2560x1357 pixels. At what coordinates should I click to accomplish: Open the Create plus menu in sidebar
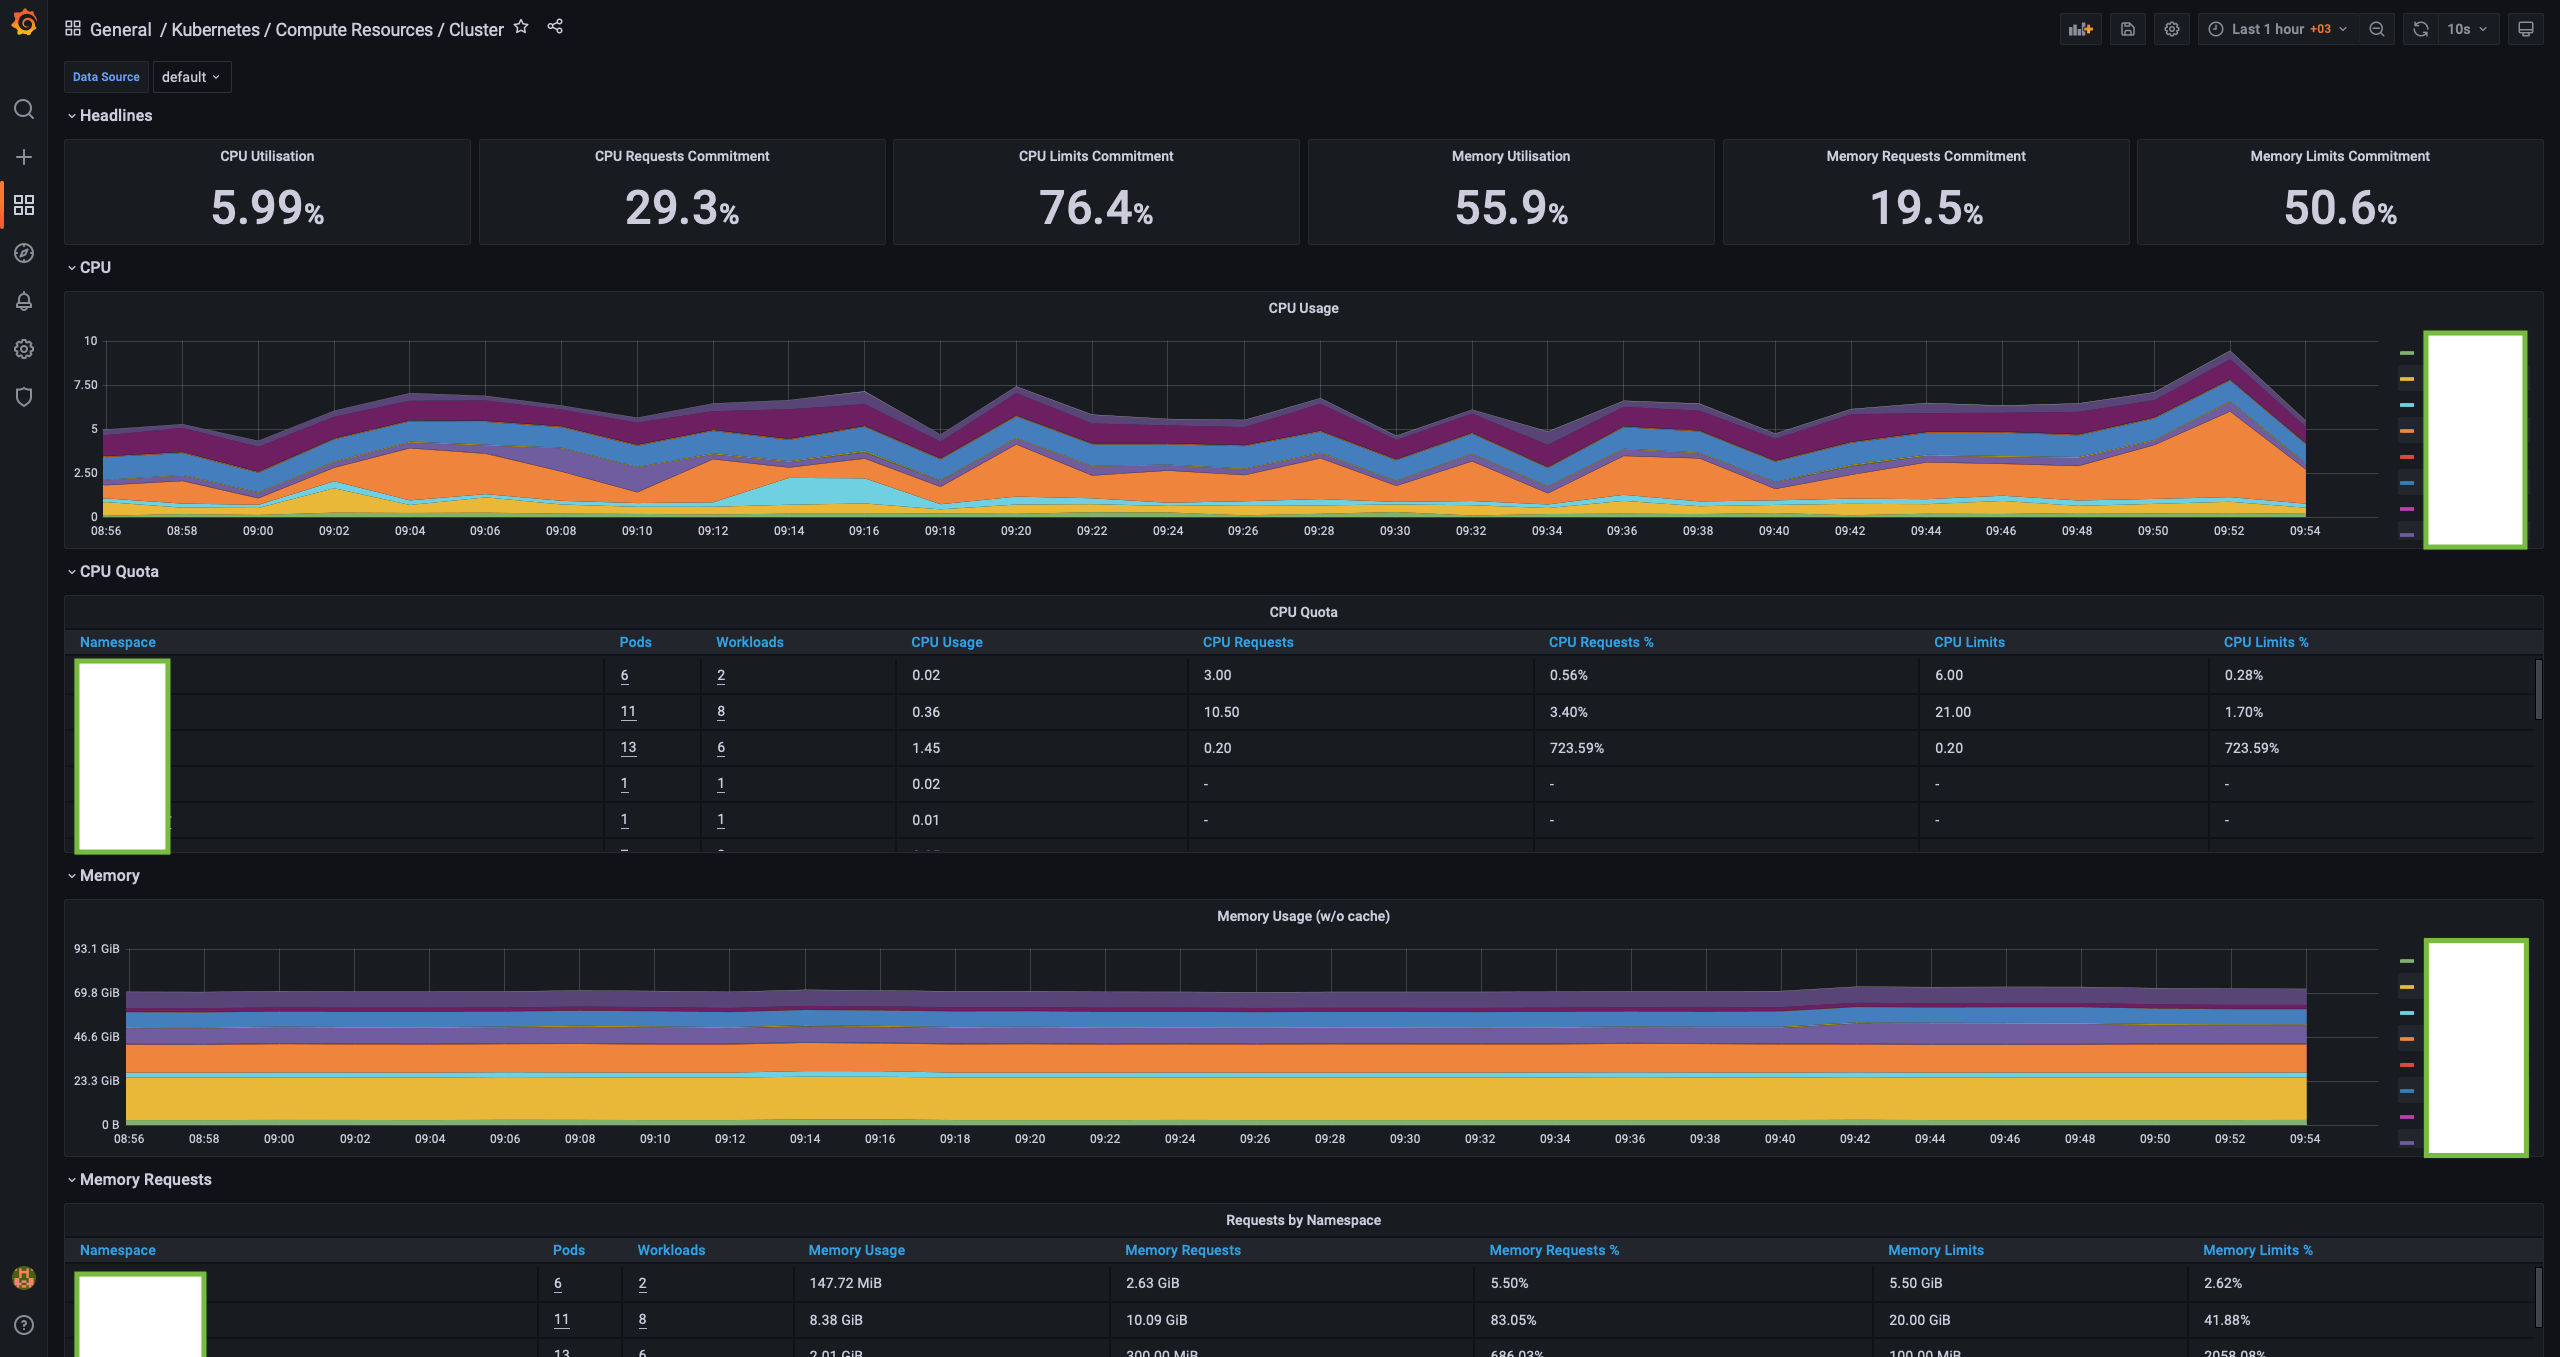point(24,157)
